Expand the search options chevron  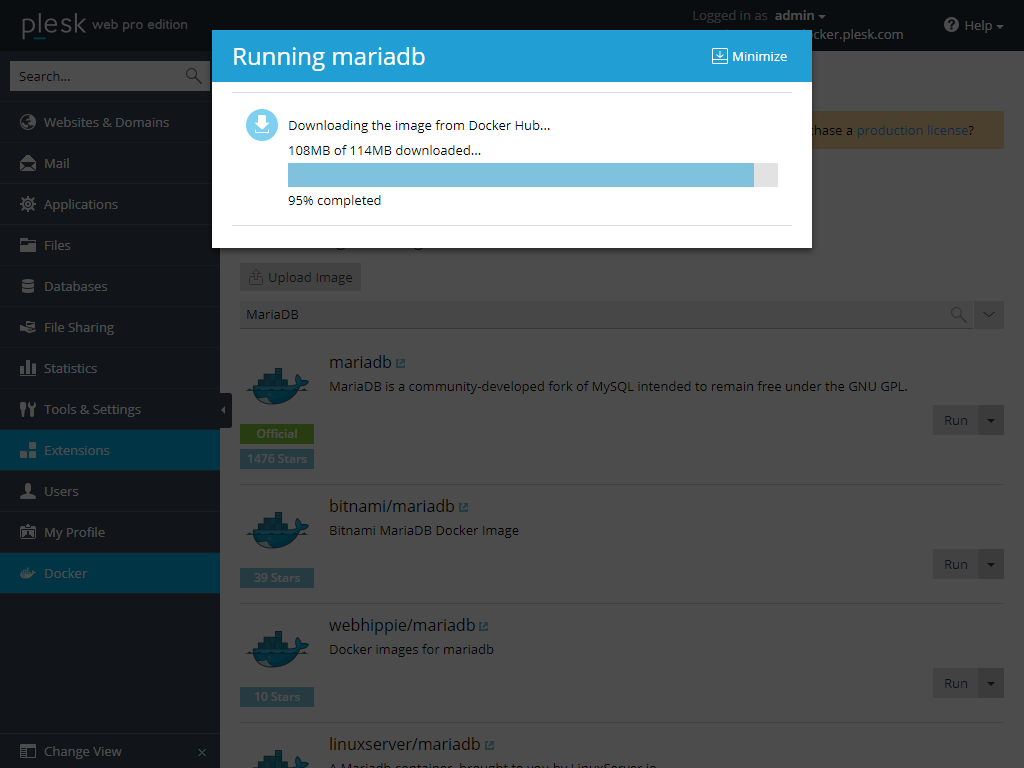click(989, 314)
